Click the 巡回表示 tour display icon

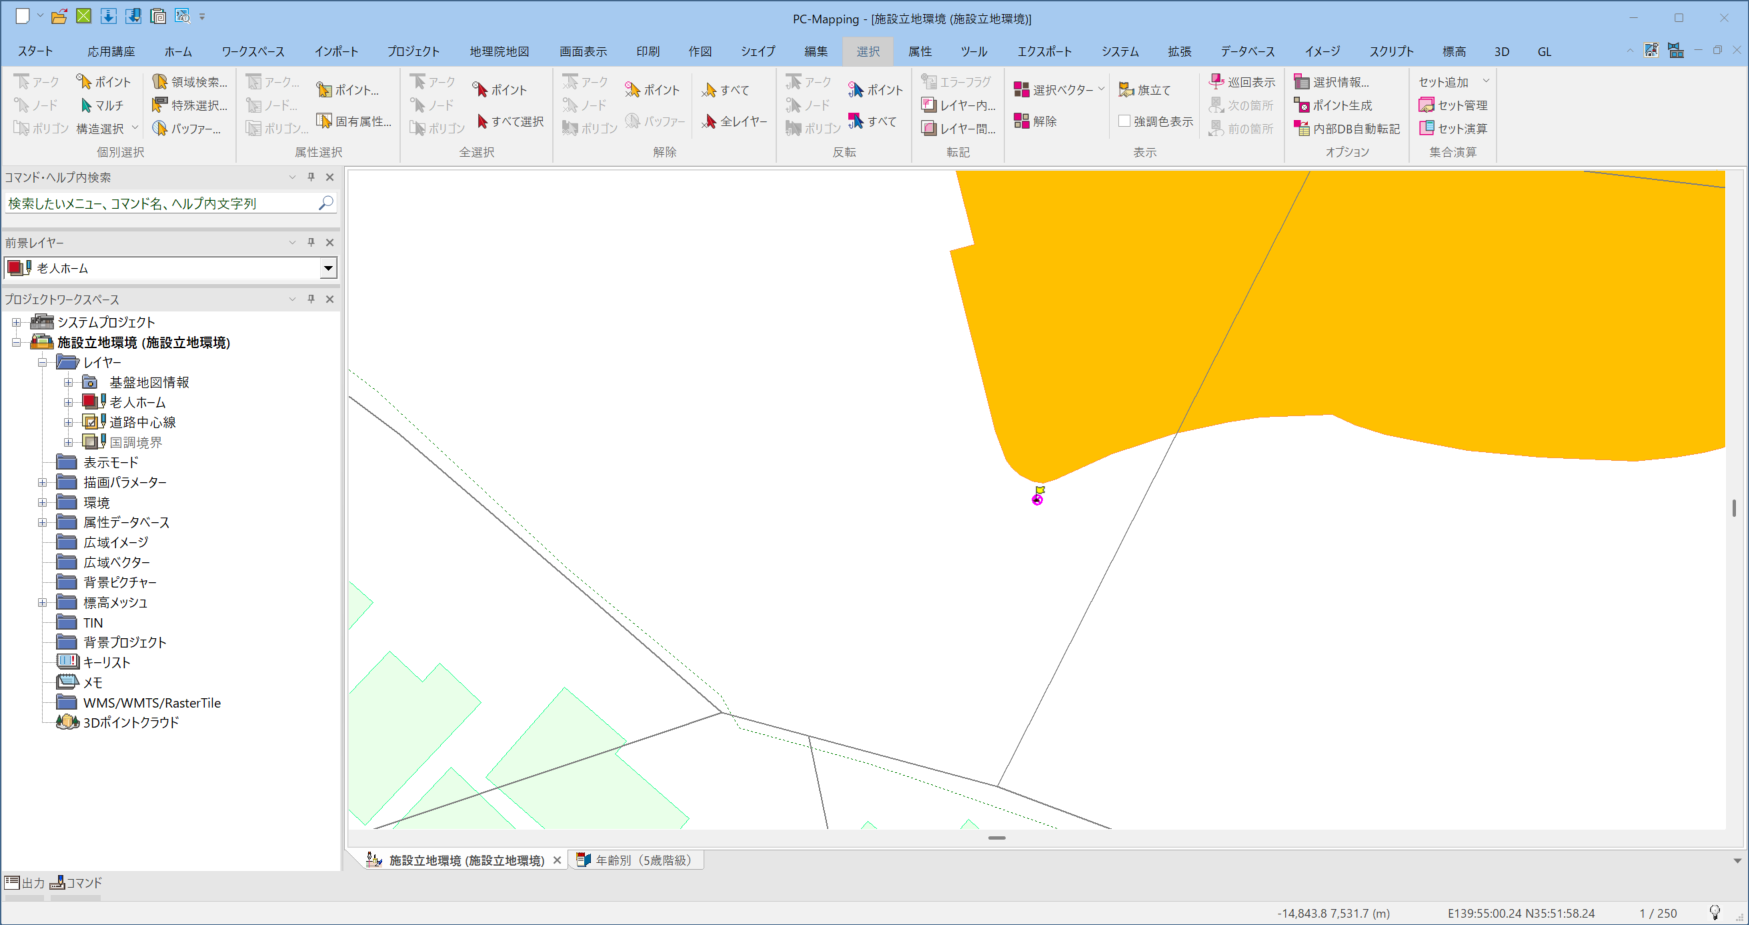pos(1217,82)
